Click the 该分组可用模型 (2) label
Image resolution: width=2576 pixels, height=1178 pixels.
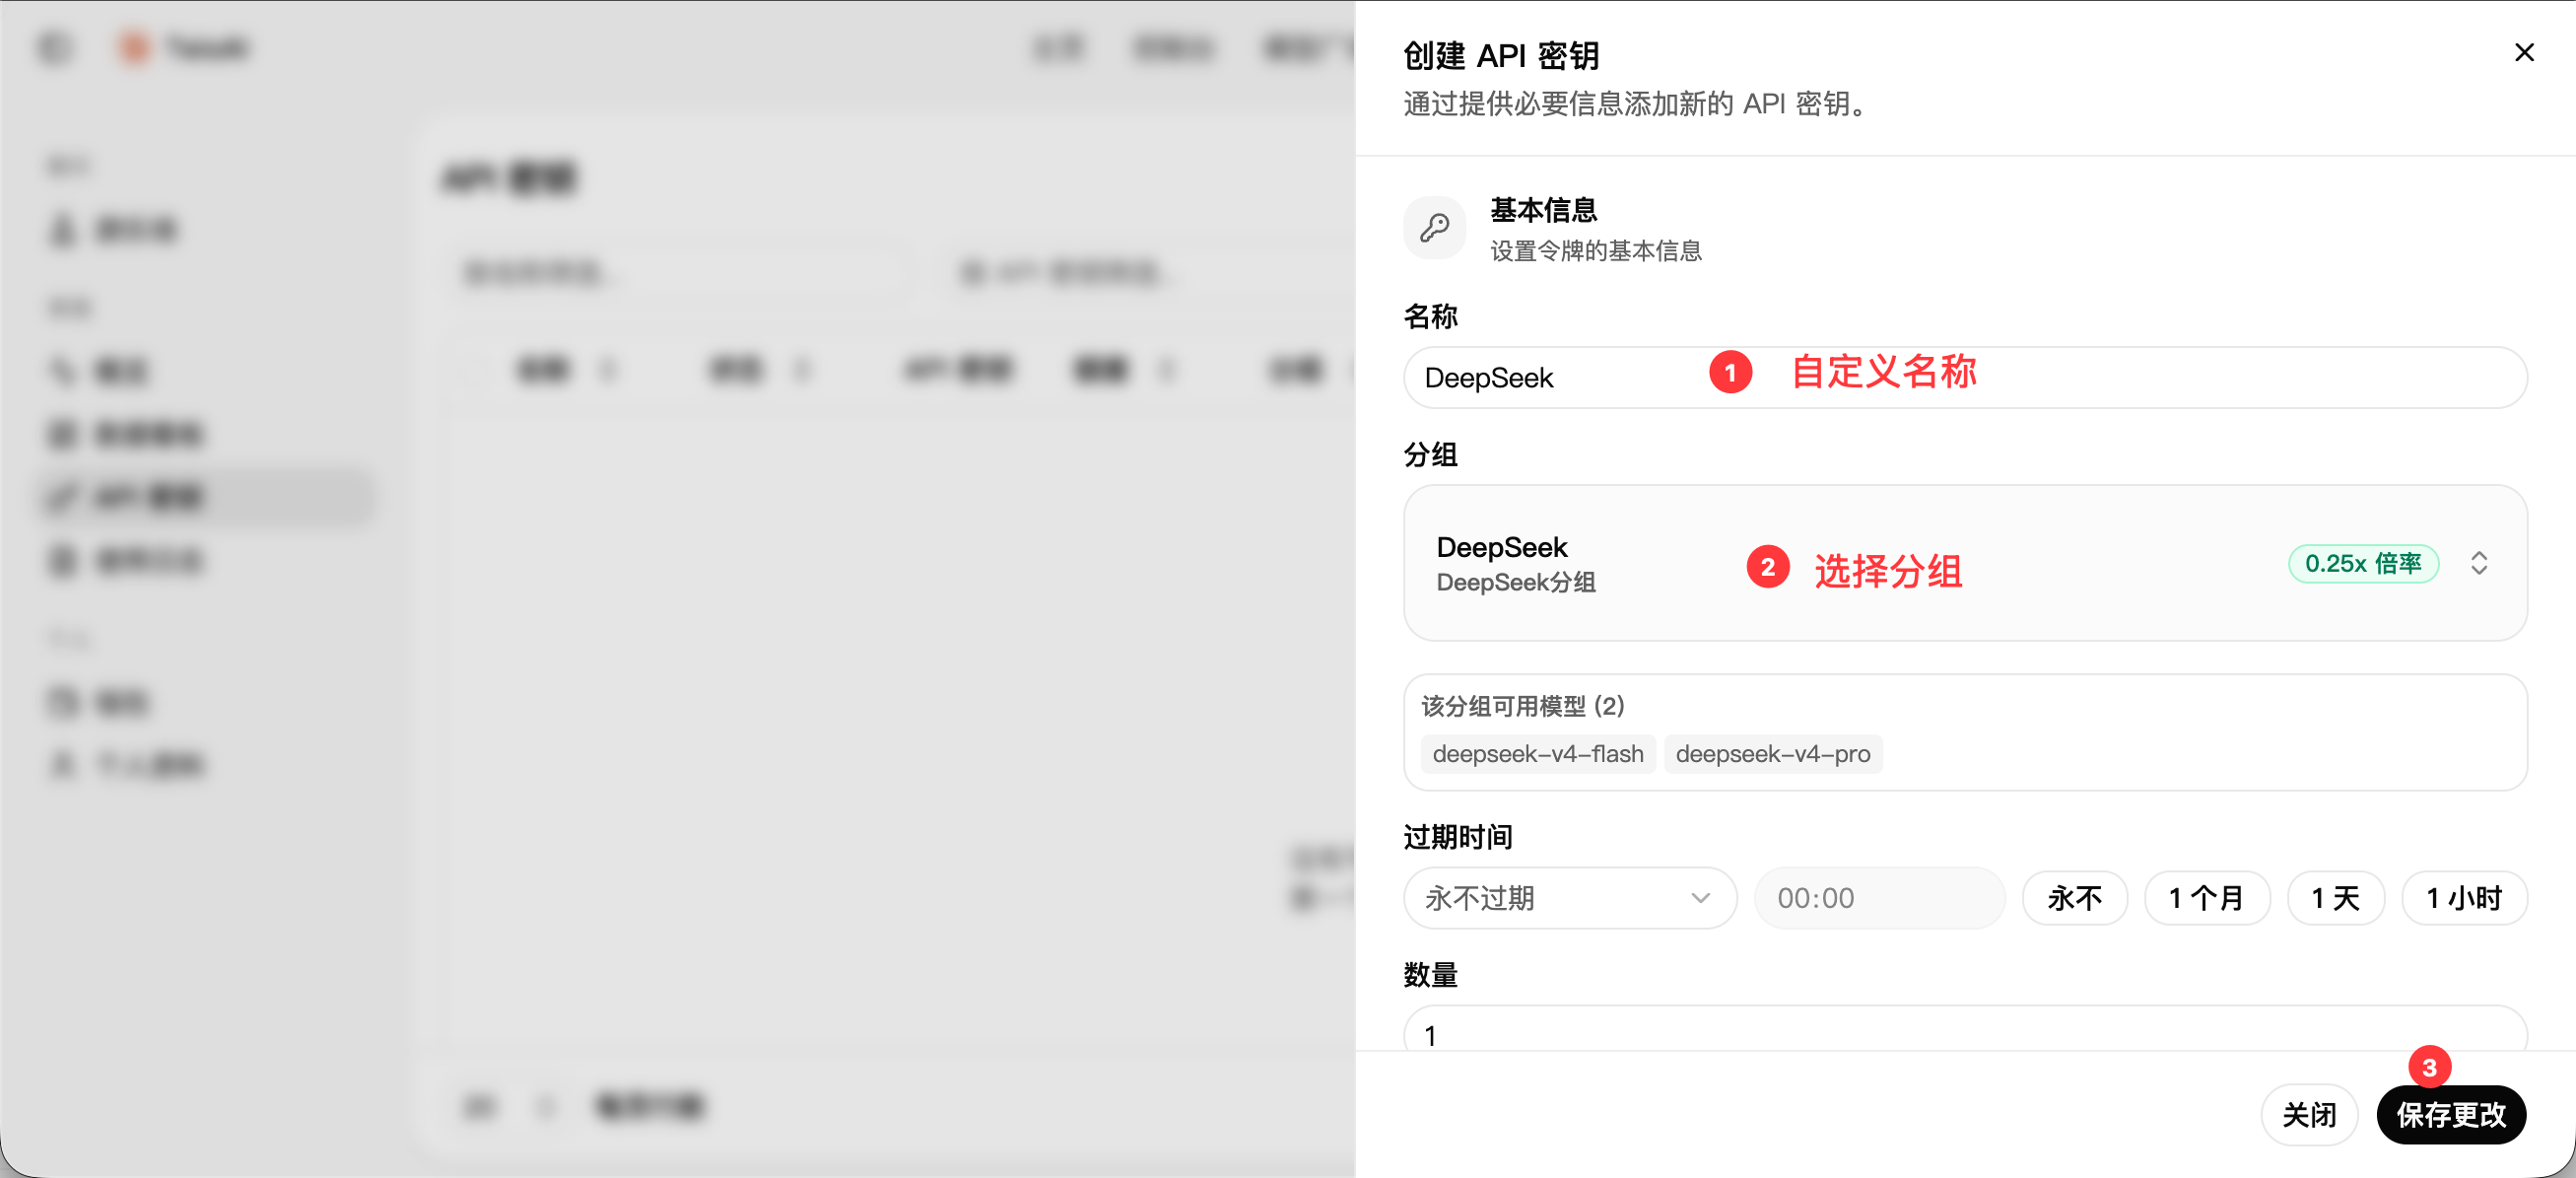[x=1522, y=706]
